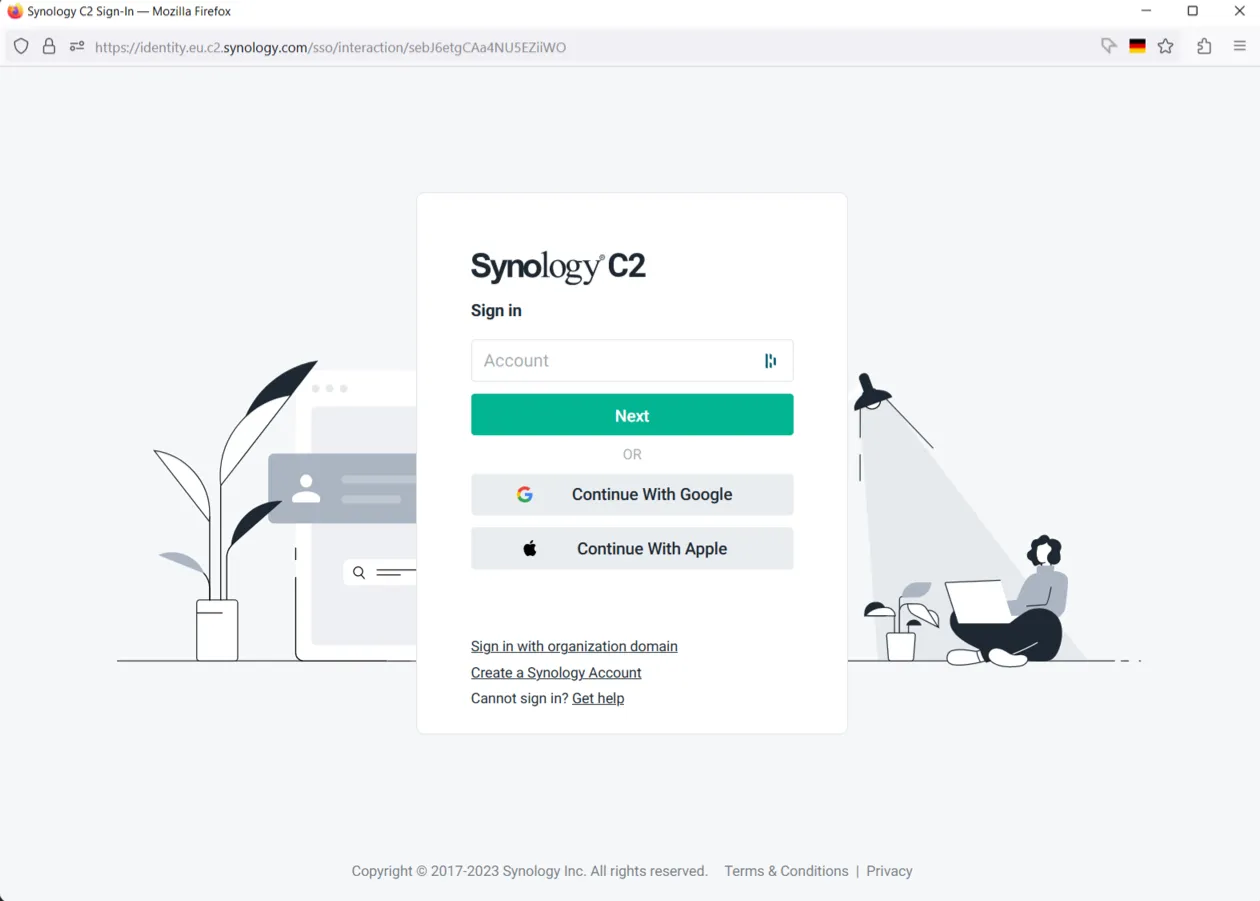Open the Terms & Conditions page
The image size is (1260, 901).
click(x=786, y=870)
